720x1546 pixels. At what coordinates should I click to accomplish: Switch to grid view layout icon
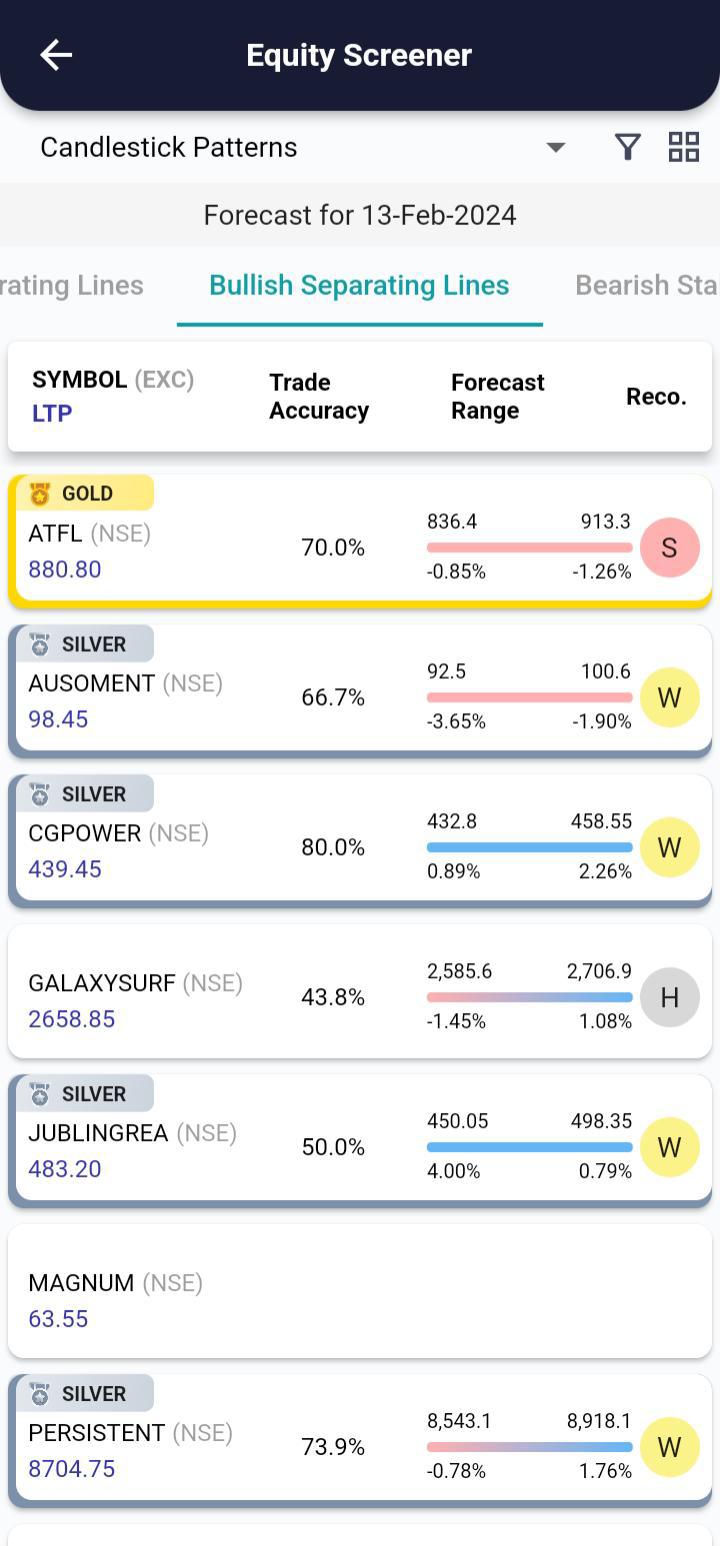pos(684,147)
